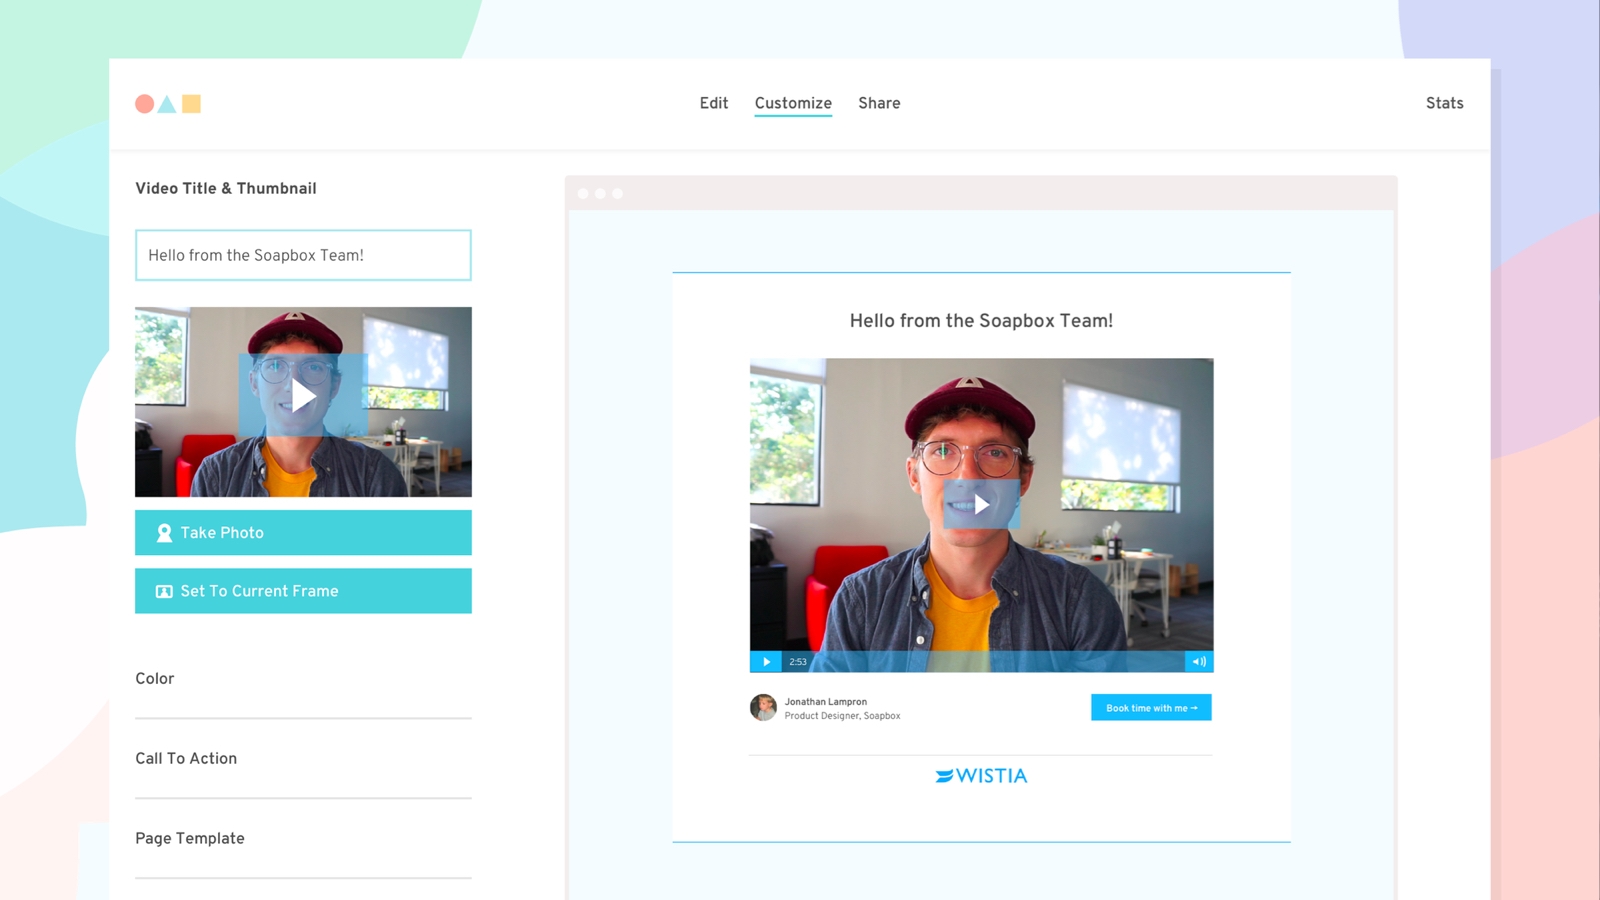Click the Soapbox shapes logo
1600x900 pixels.
[x=168, y=104]
